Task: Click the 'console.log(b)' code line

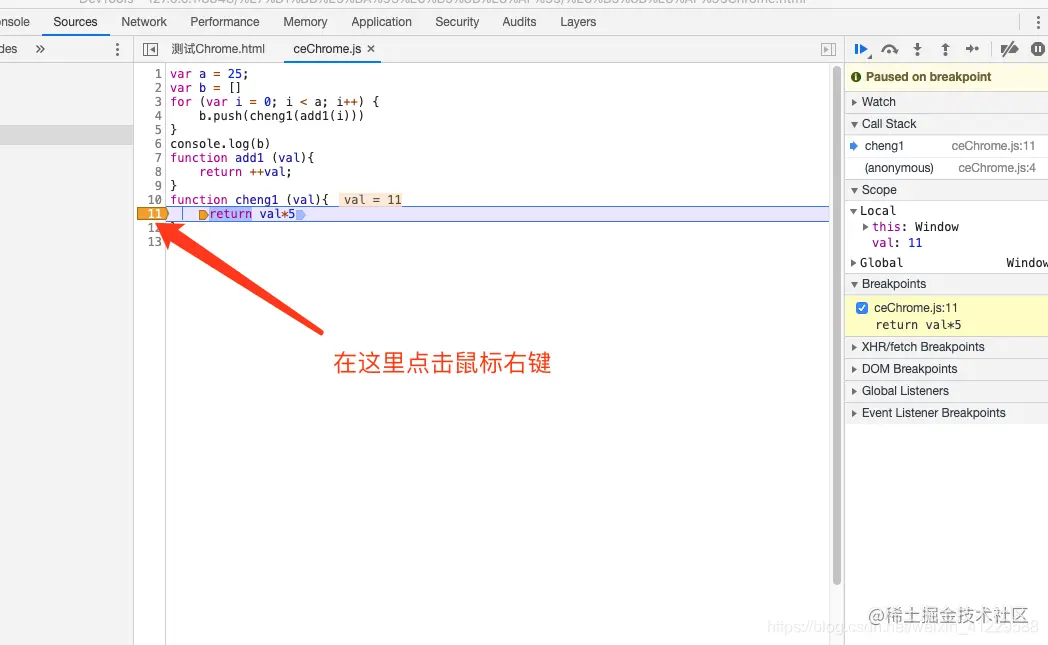Action: click(x=220, y=144)
